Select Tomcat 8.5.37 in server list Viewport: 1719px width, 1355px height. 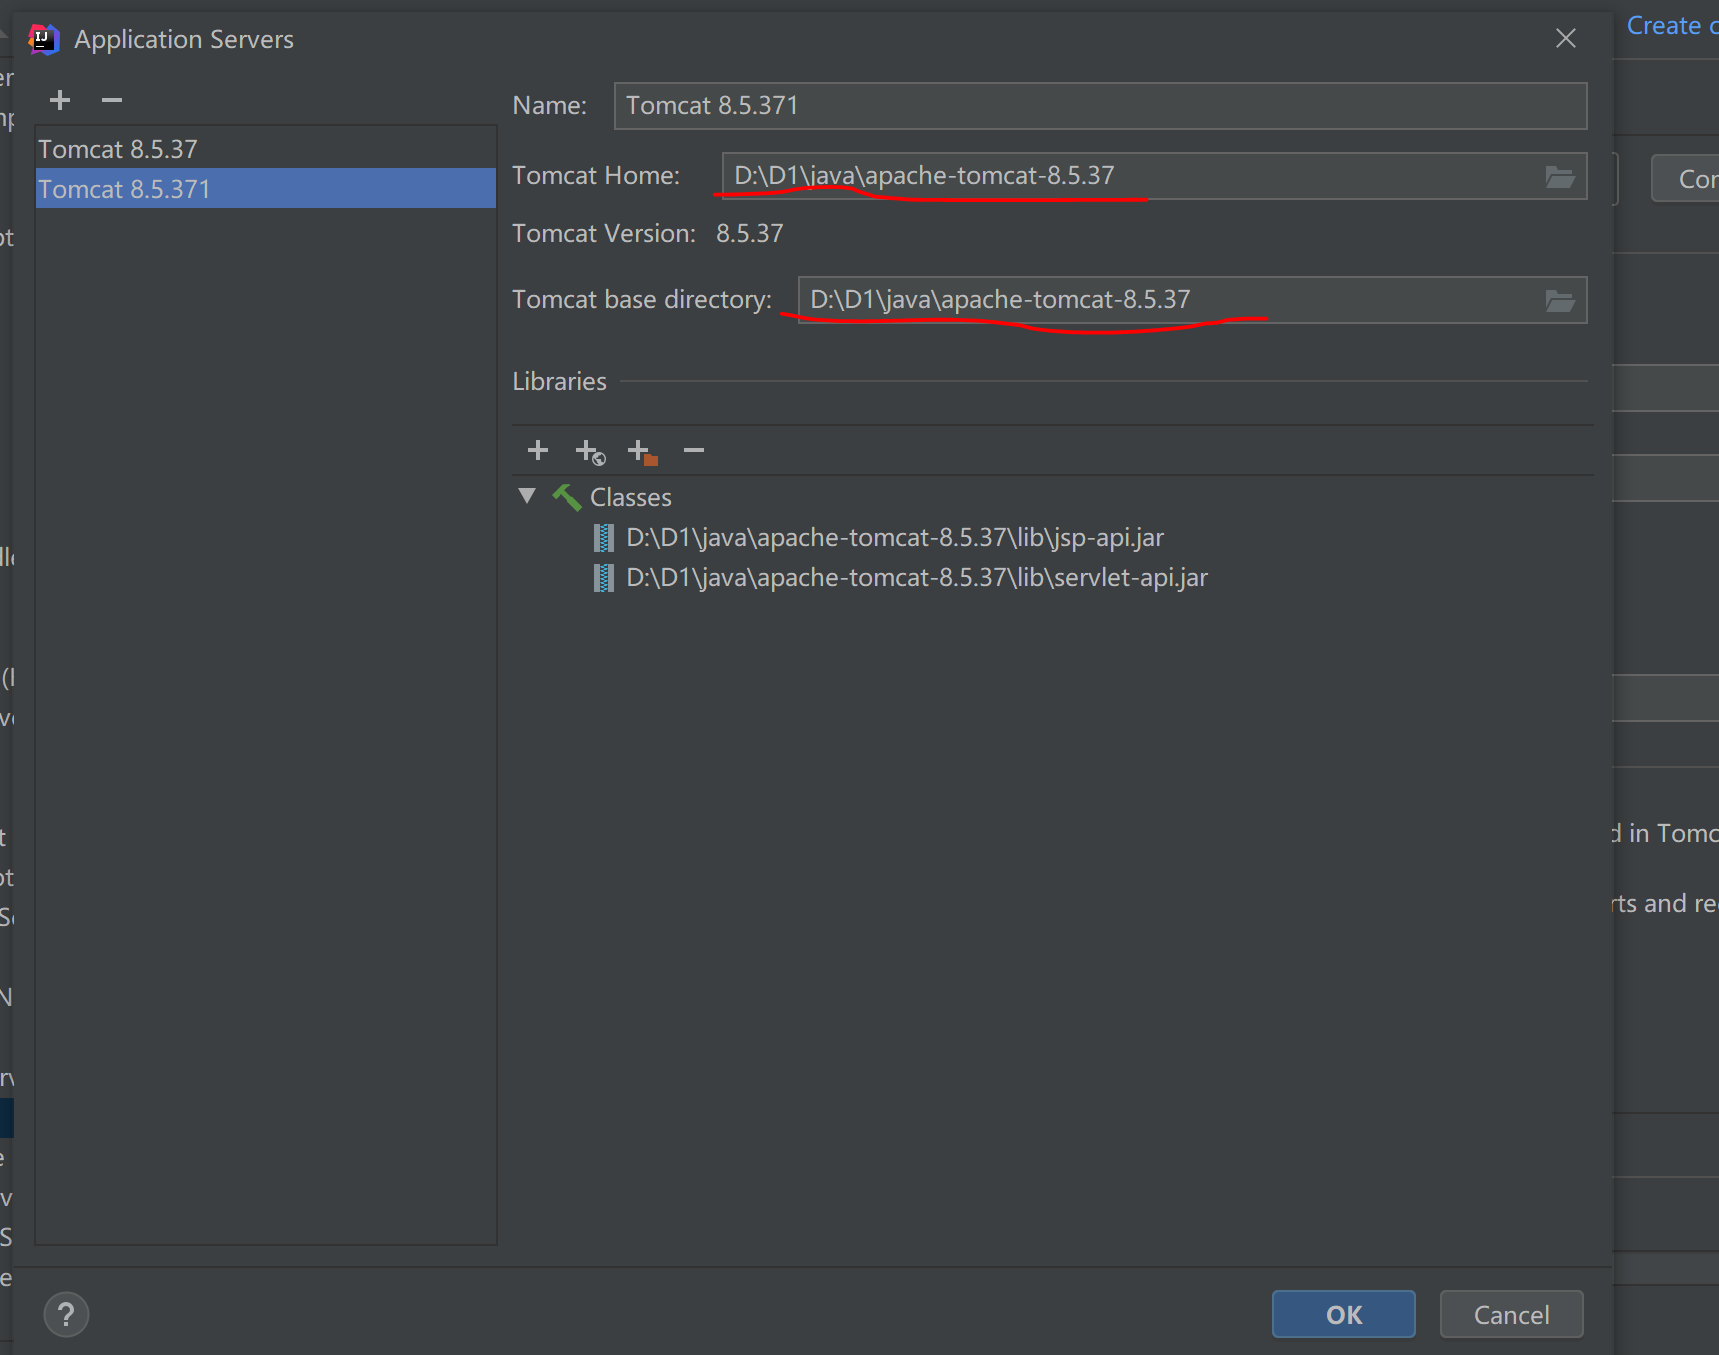pyautogui.click(x=118, y=149)
